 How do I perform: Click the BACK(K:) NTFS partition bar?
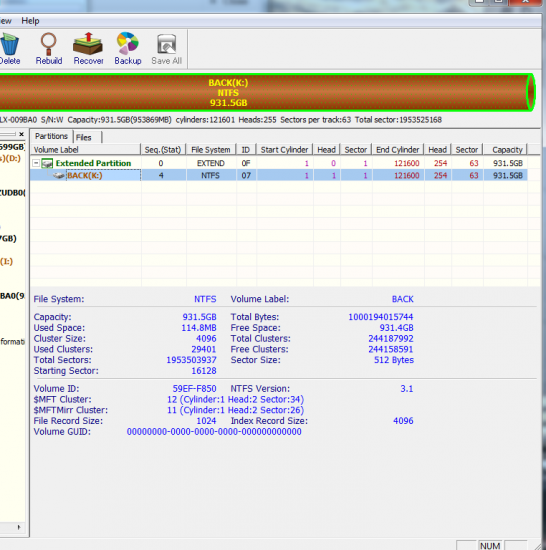267,93
